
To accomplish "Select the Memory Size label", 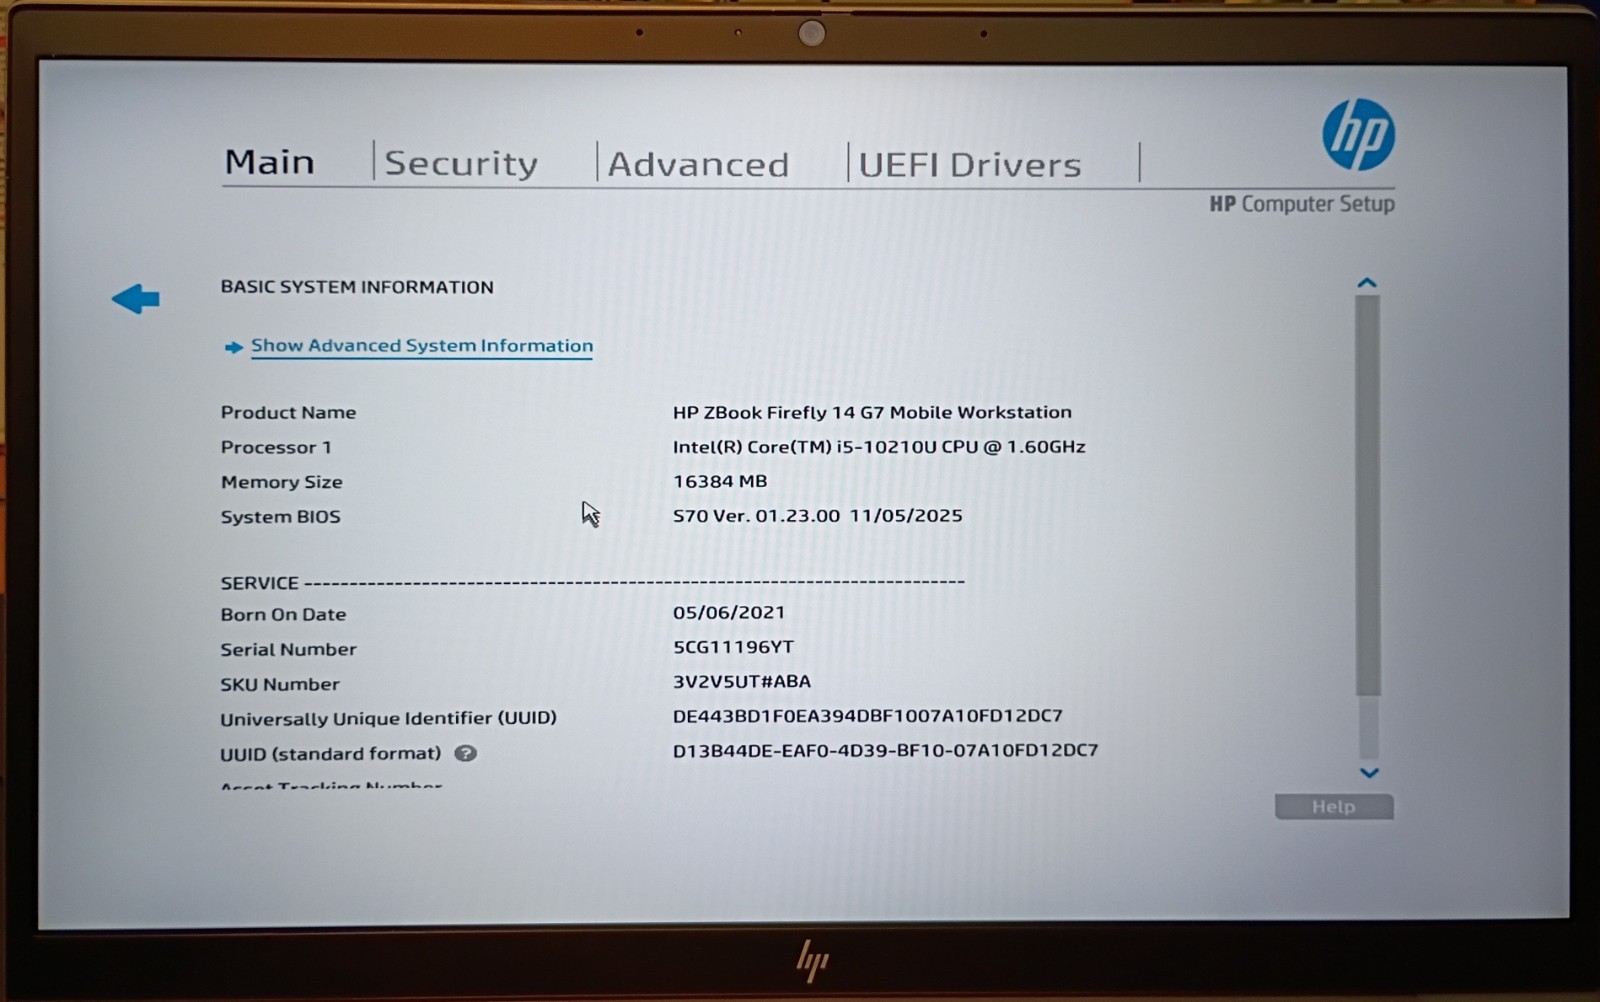I will point(281,482).
